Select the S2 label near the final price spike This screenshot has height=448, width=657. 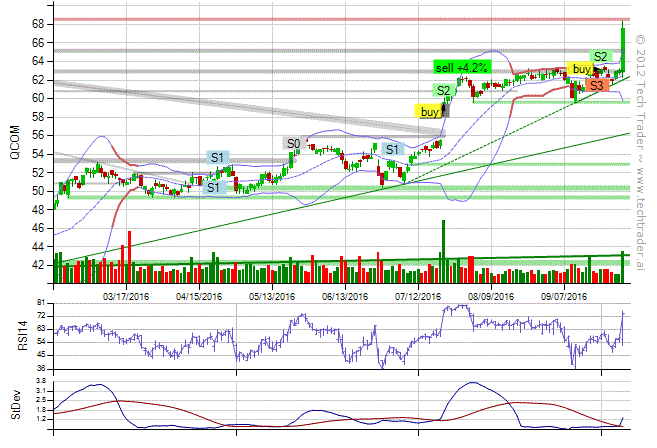pyautogui.click(x=601, y=56)
